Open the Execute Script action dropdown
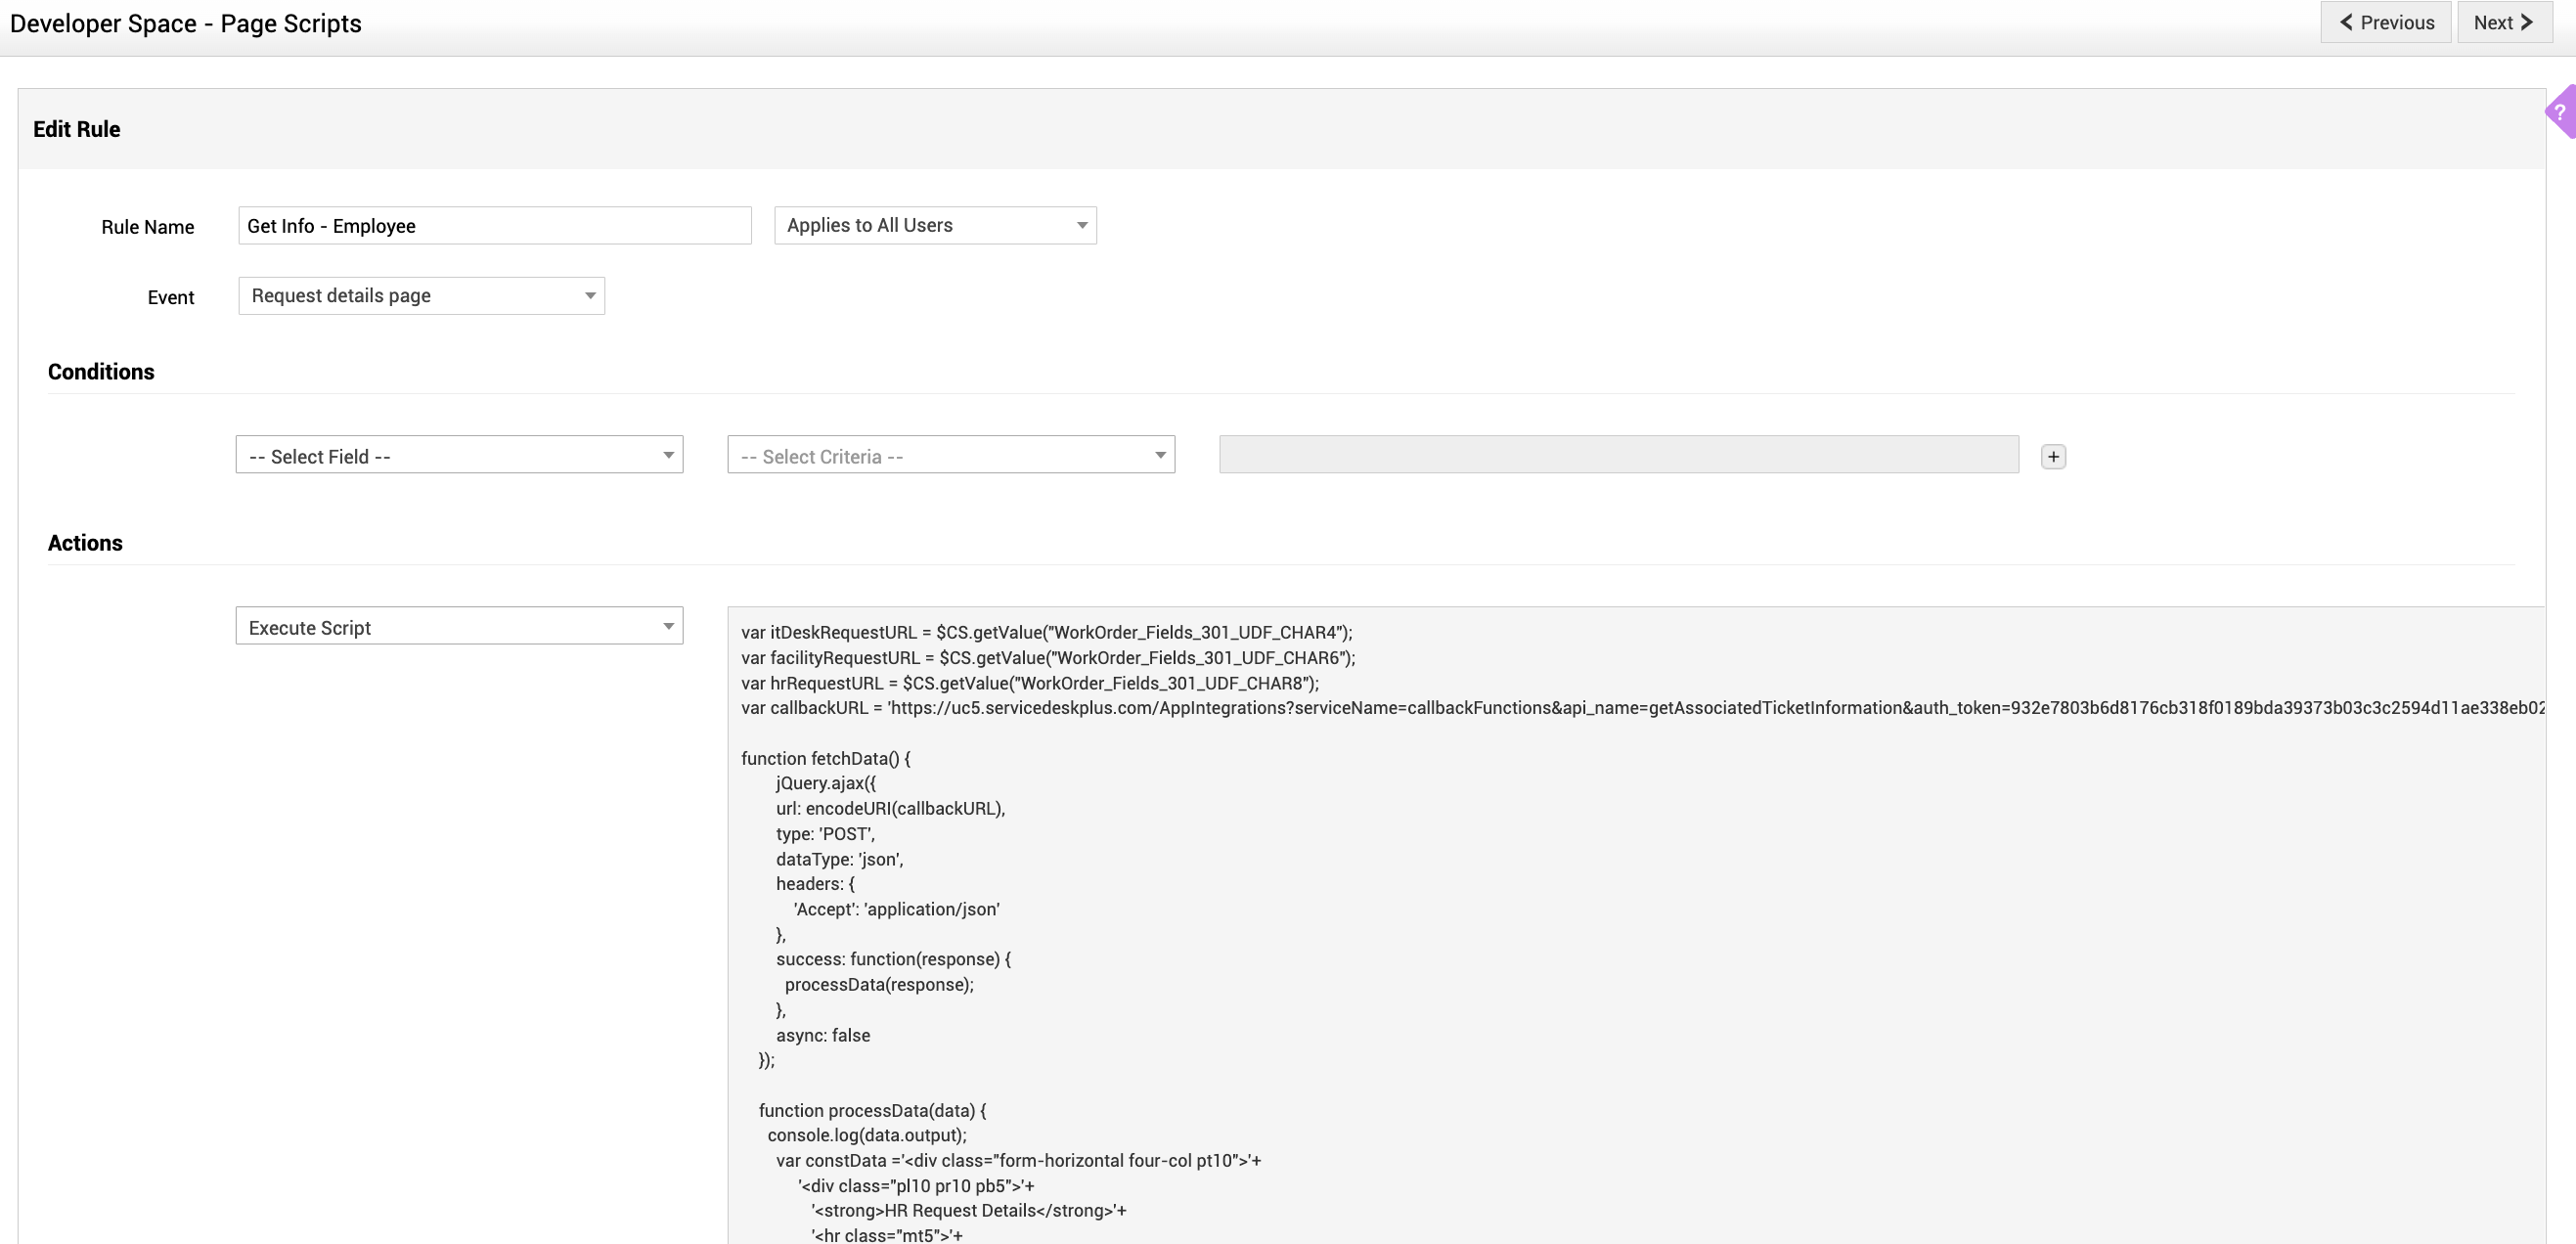 [x=459, y=627]
